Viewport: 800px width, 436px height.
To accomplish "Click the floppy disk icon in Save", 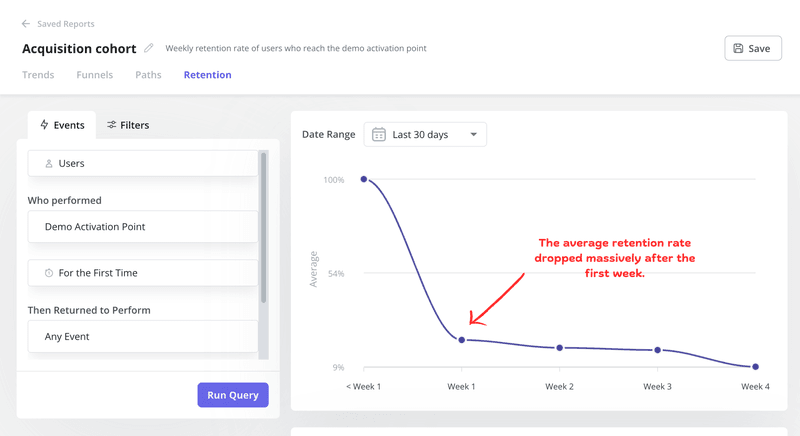I will click(738, 48).
